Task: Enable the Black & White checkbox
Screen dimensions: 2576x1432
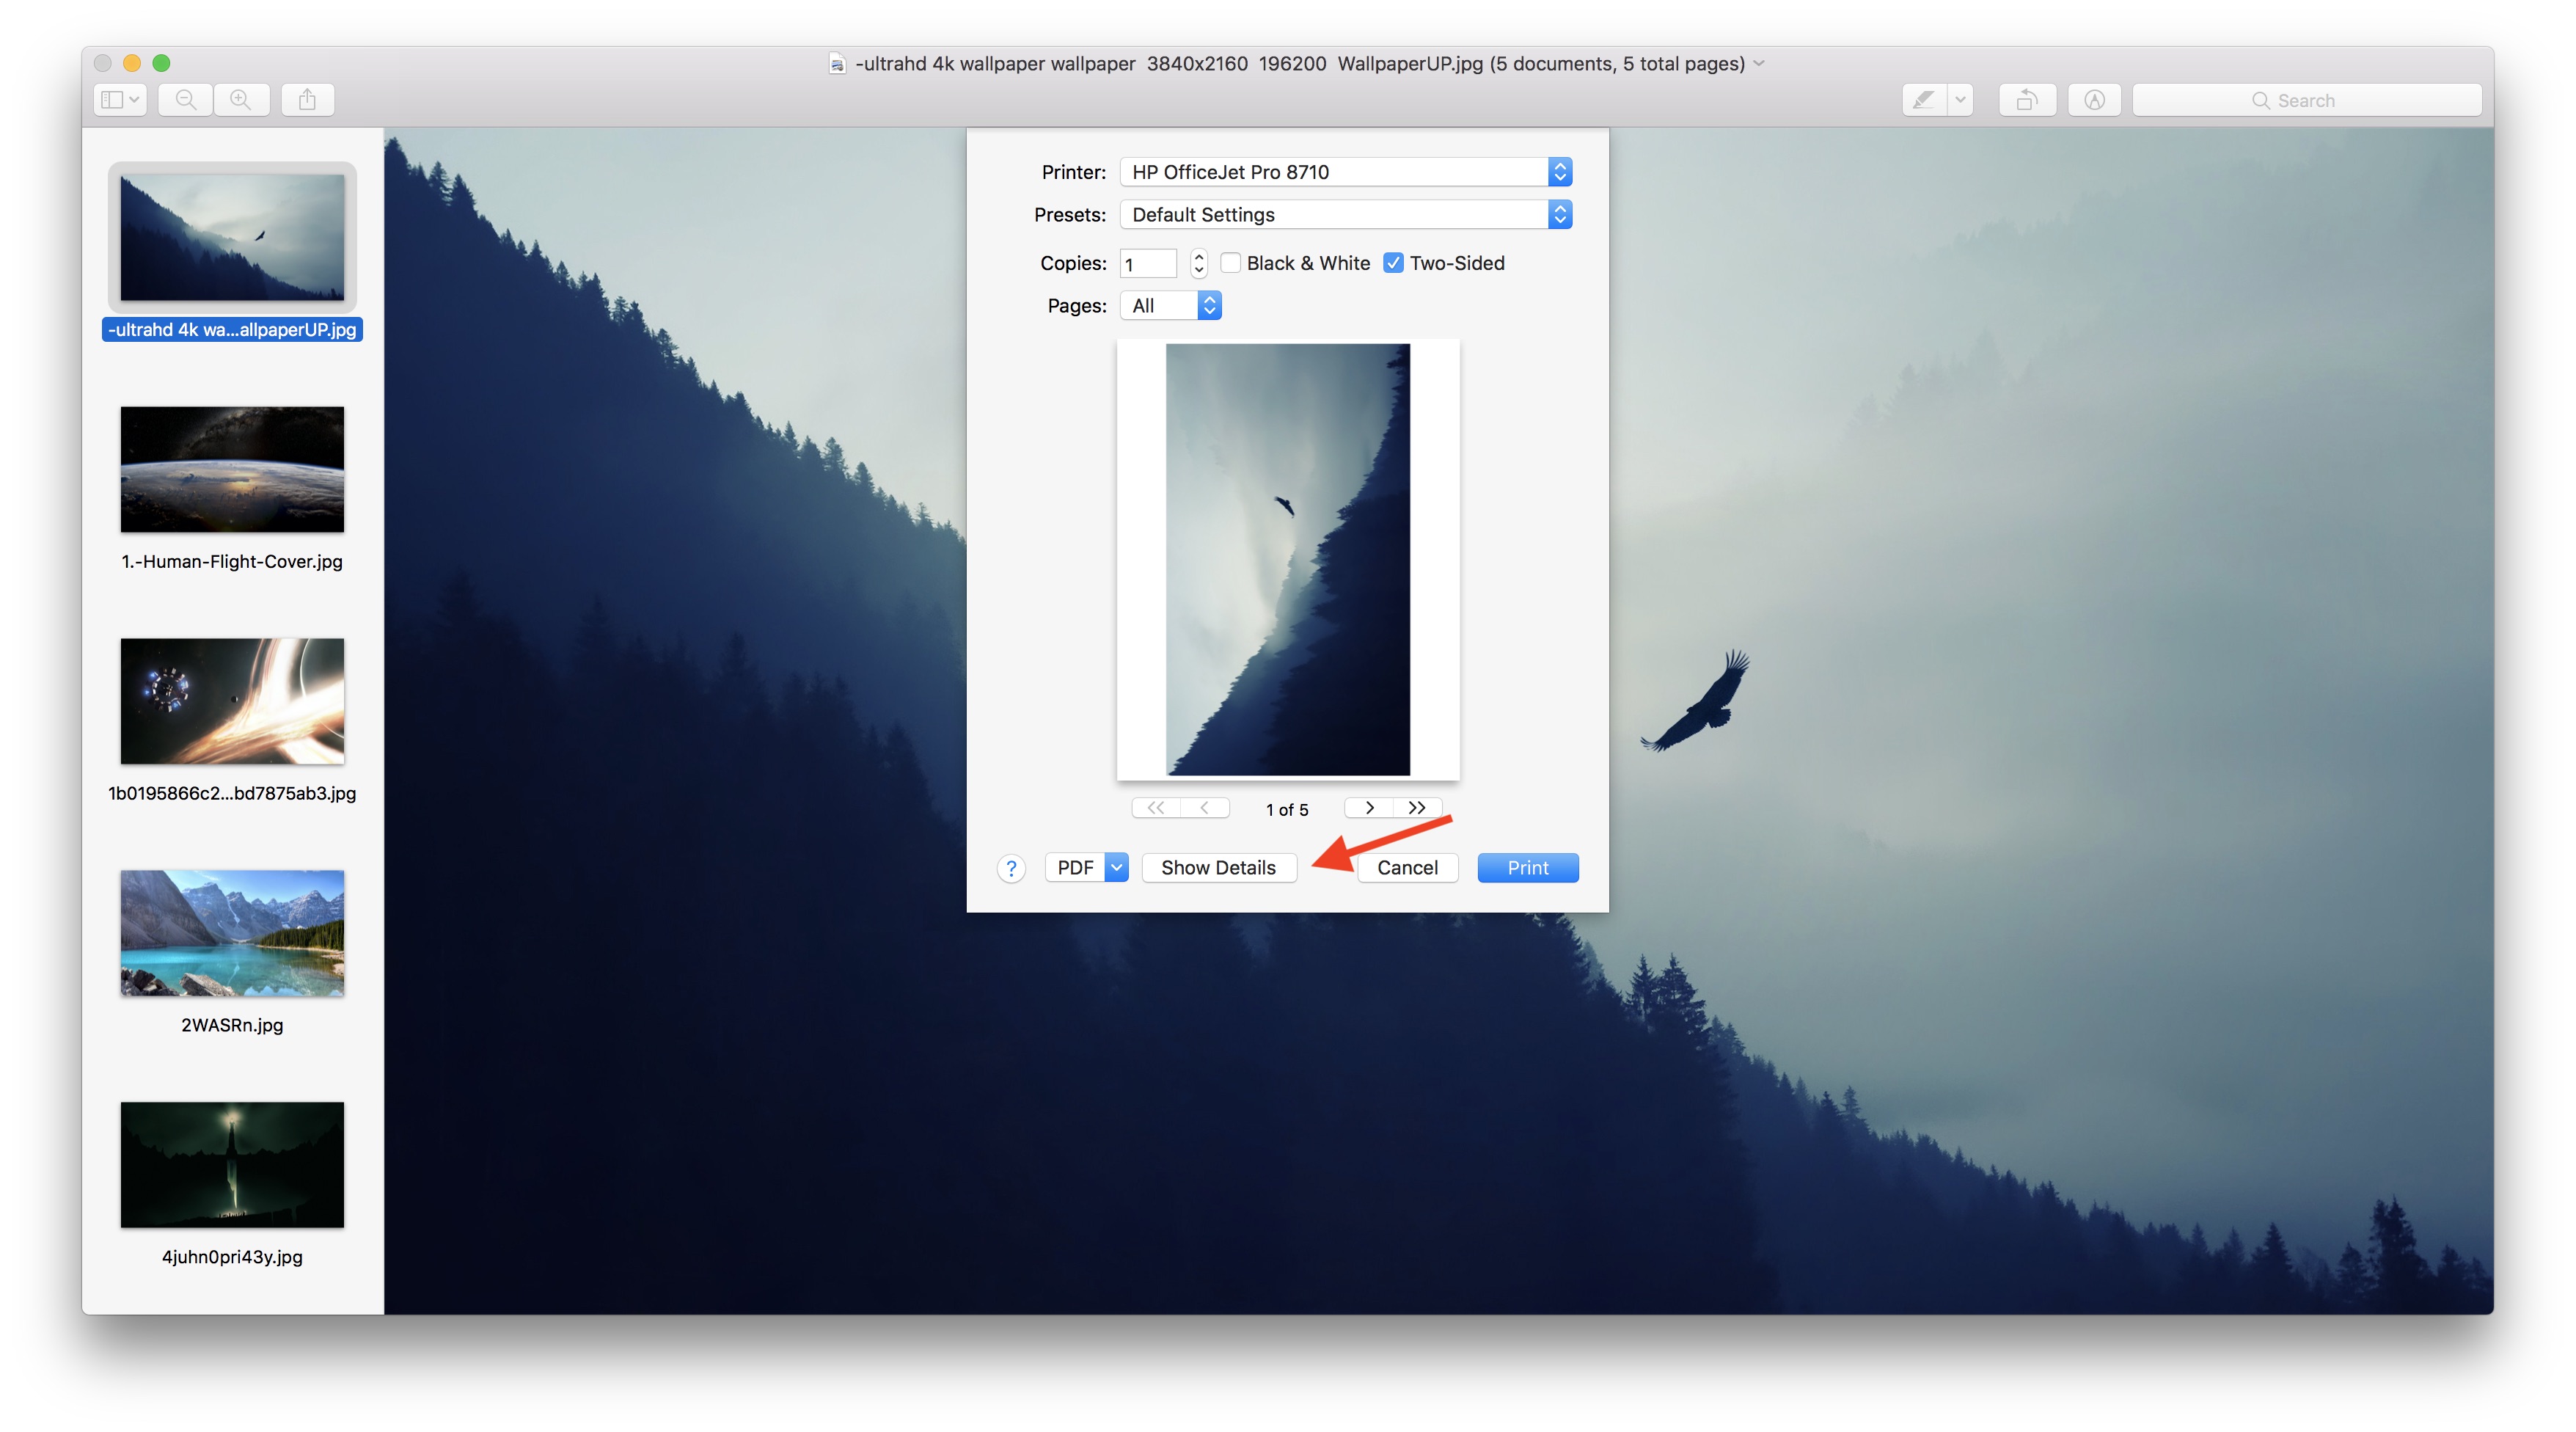Action: (x=1231, y=263)
